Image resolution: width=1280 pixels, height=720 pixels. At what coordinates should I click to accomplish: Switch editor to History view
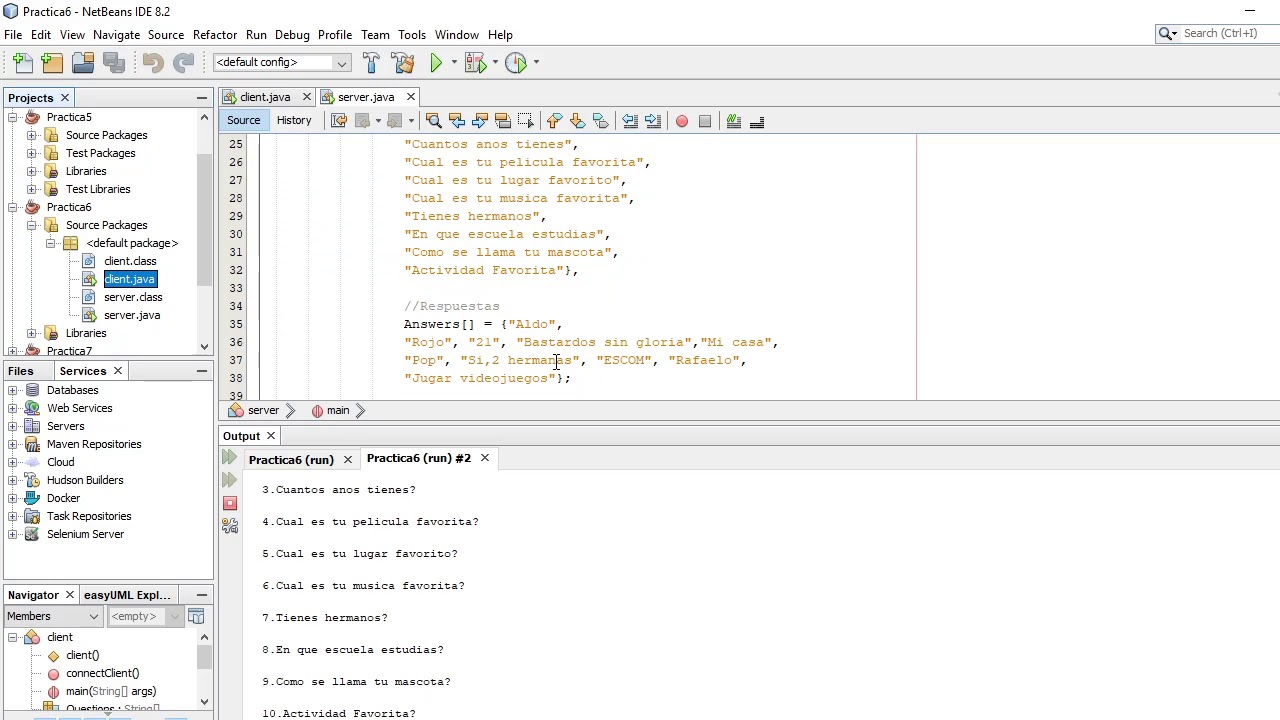[294, 120]
